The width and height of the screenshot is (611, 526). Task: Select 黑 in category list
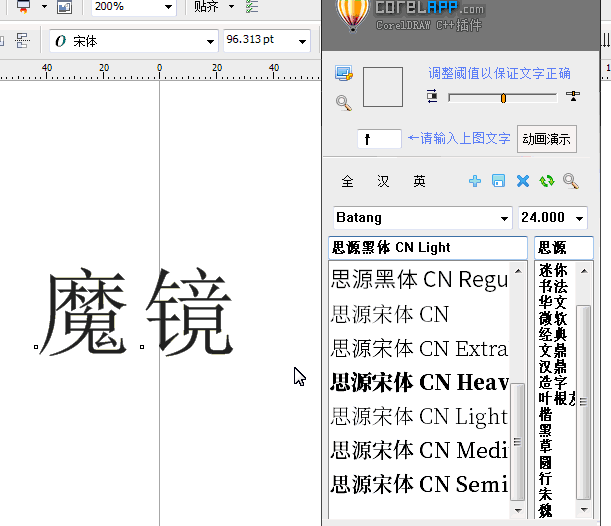546,431
